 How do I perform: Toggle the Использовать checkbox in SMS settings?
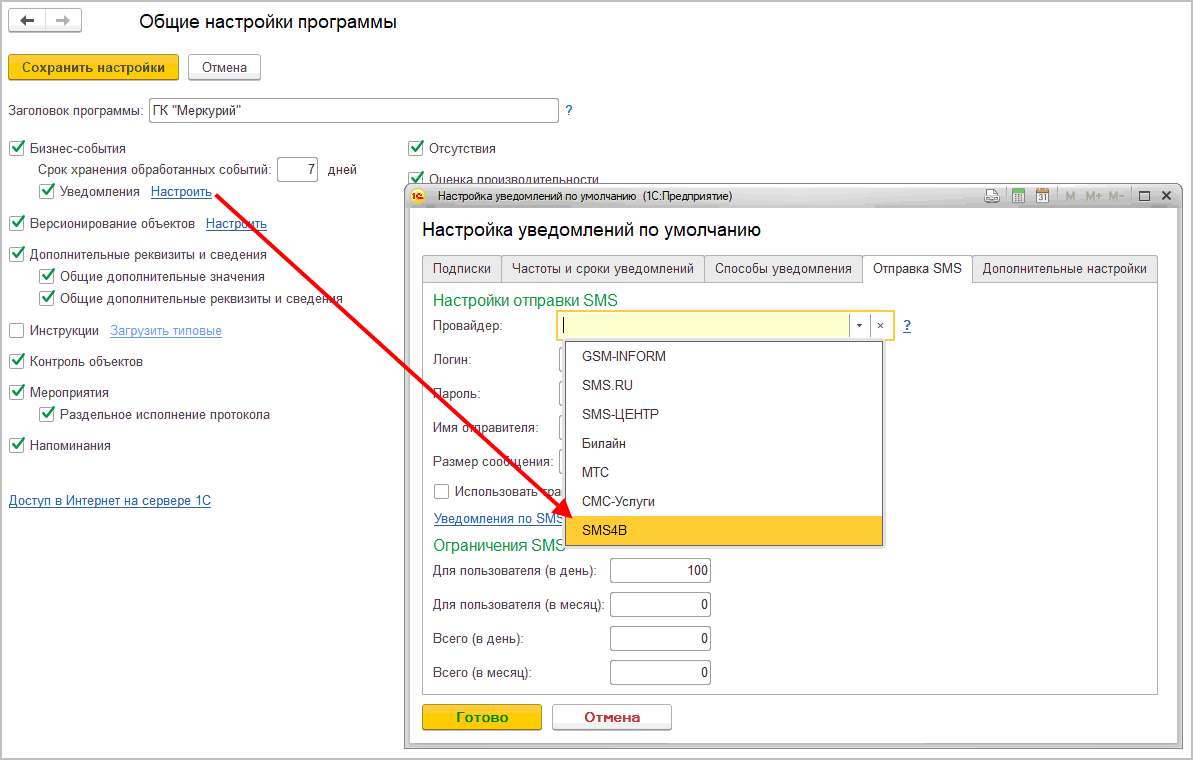[441, 491]
